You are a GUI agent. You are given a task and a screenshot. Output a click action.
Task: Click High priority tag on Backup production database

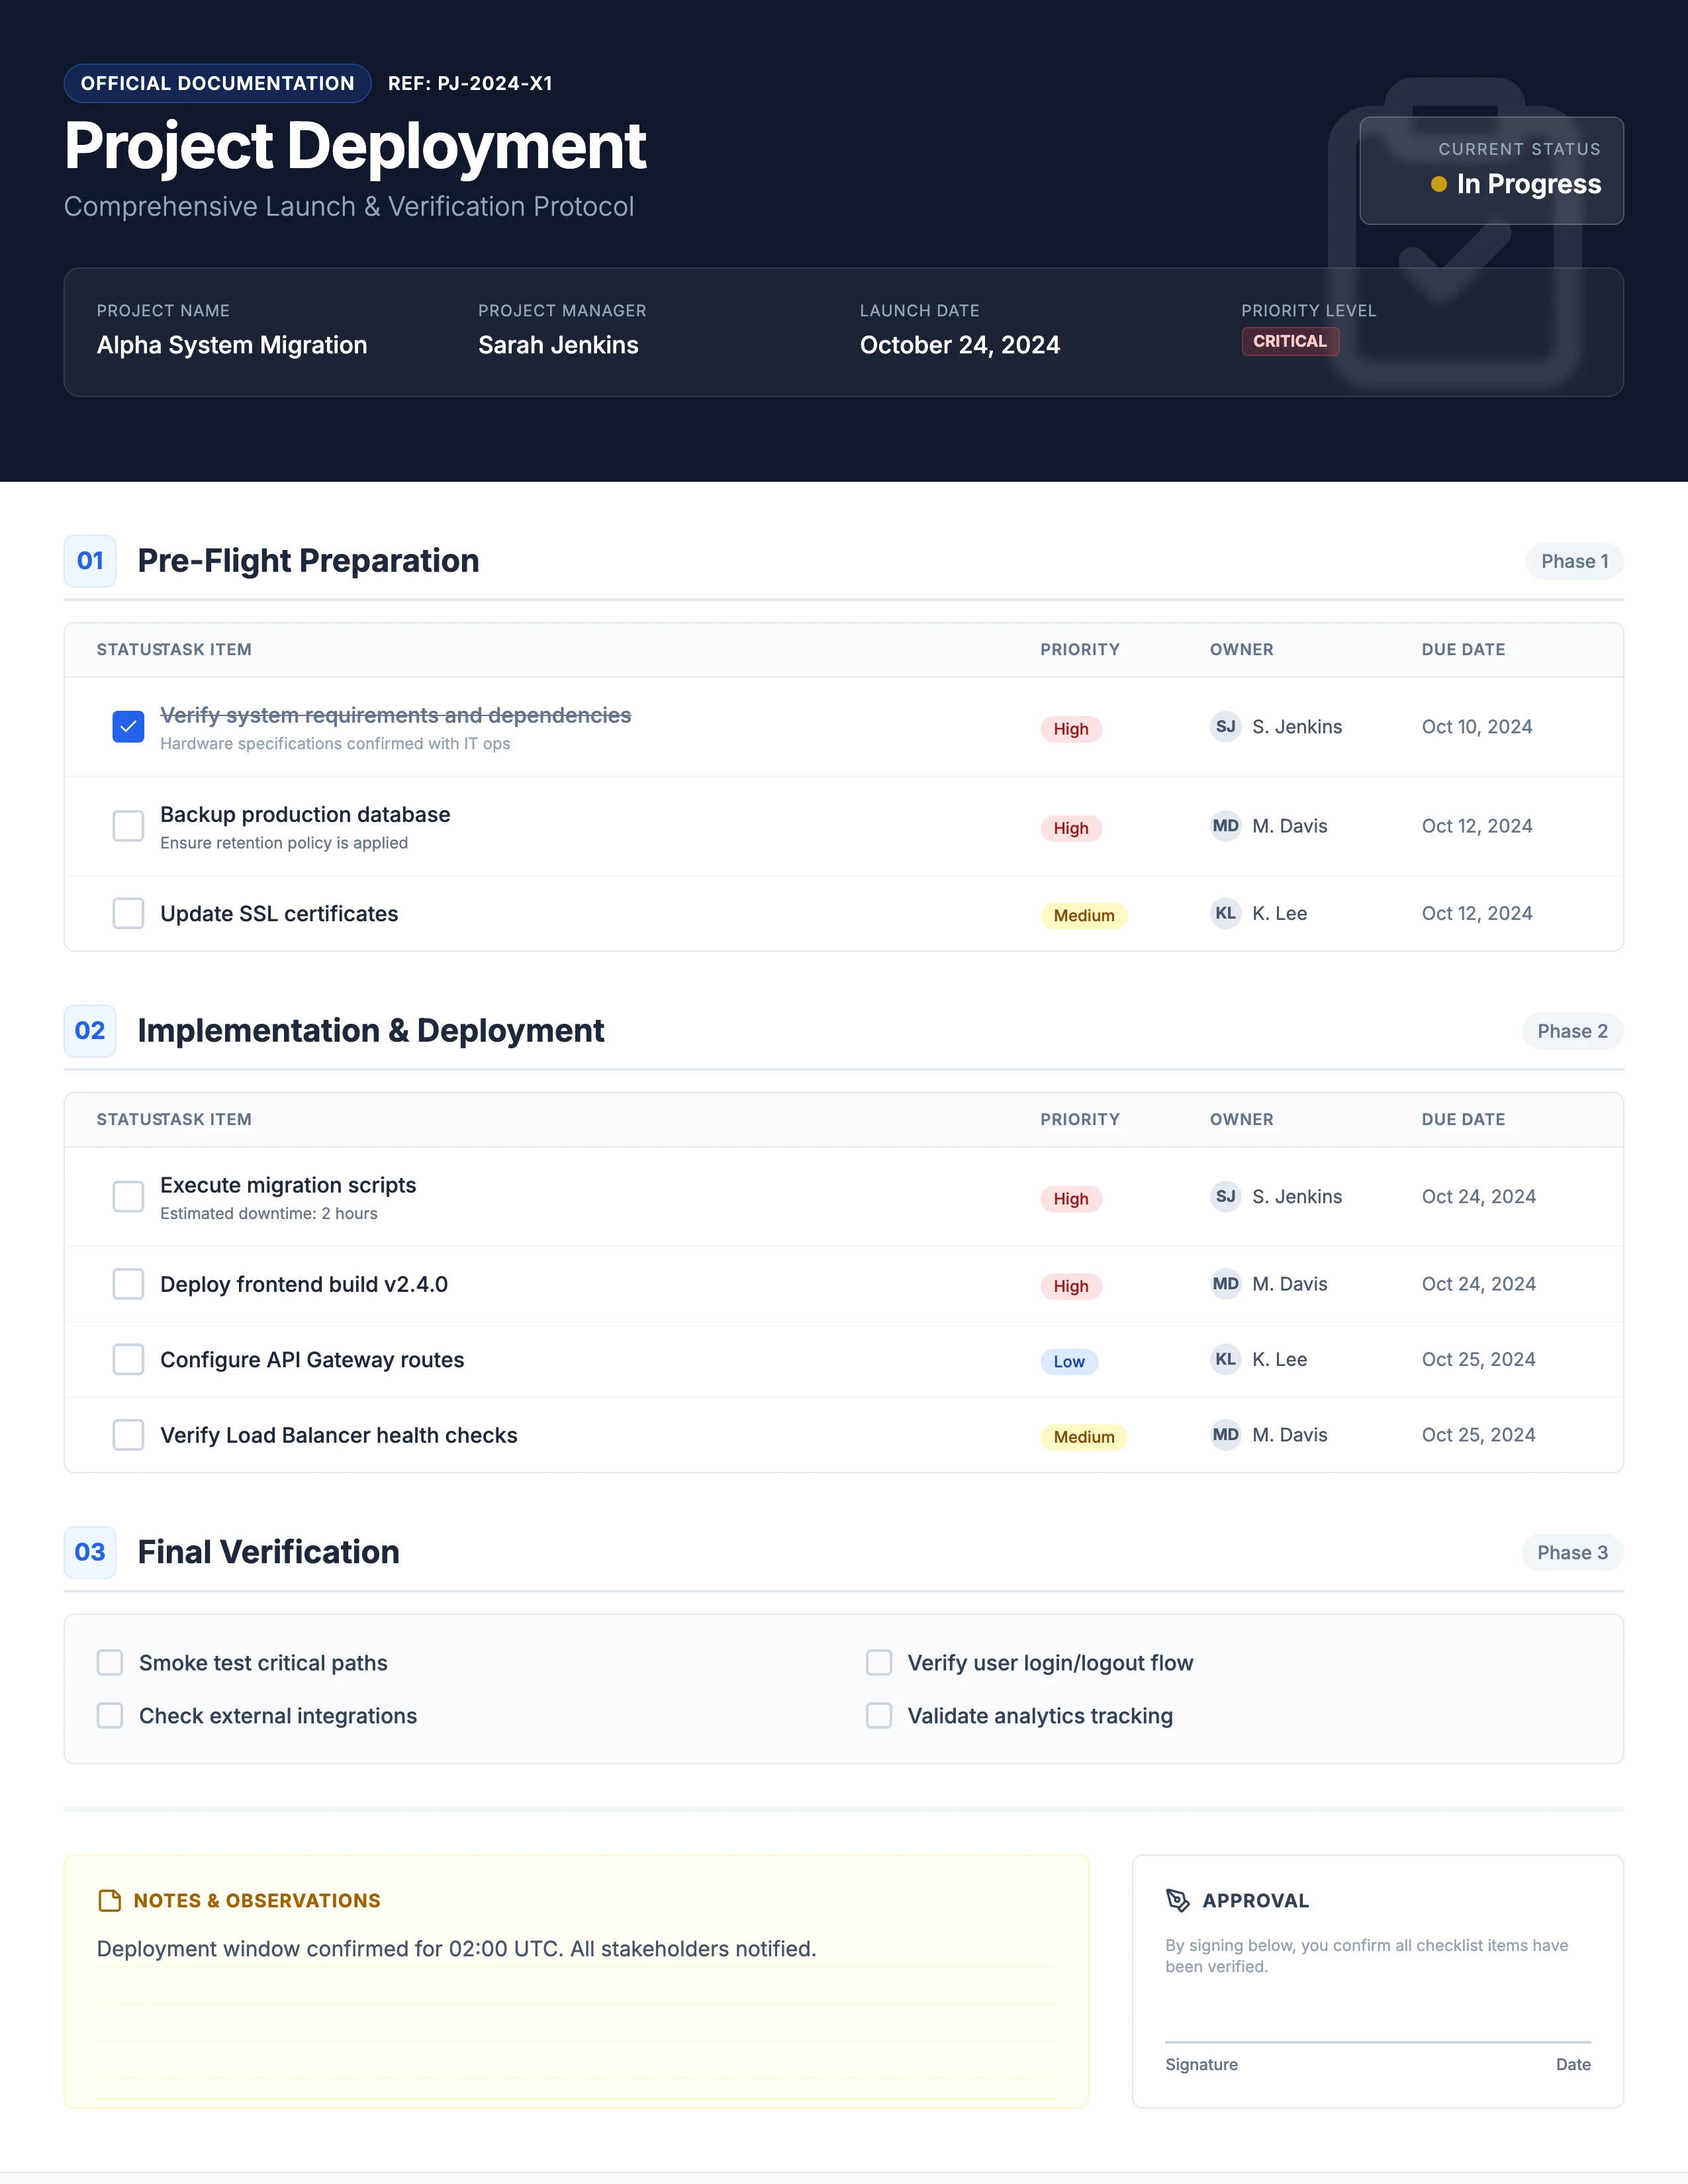point(1071,829)
